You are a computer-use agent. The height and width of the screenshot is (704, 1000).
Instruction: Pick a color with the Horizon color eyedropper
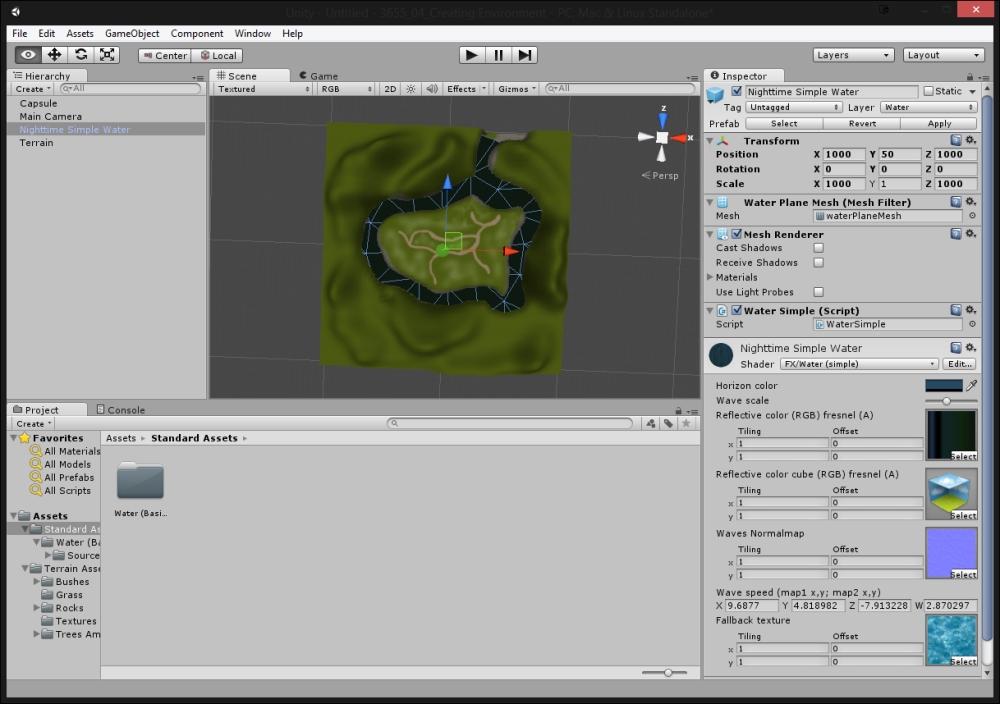click(x=971, y=385)
